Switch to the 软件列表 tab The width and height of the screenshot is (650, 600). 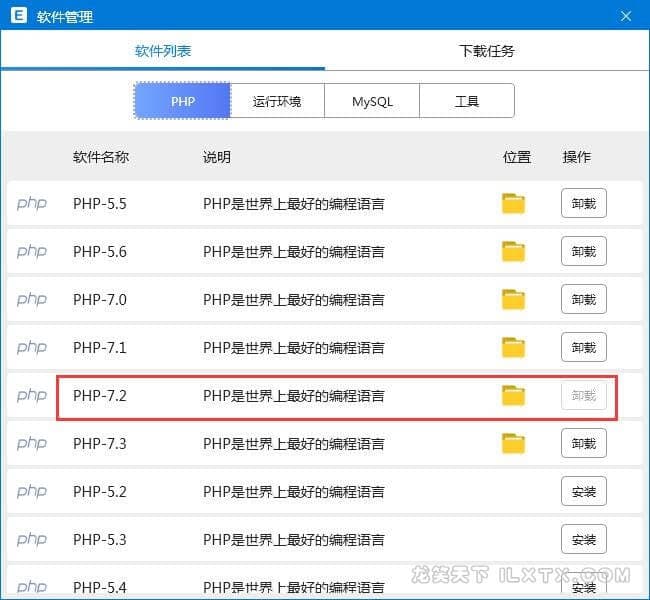pos(163,51)
